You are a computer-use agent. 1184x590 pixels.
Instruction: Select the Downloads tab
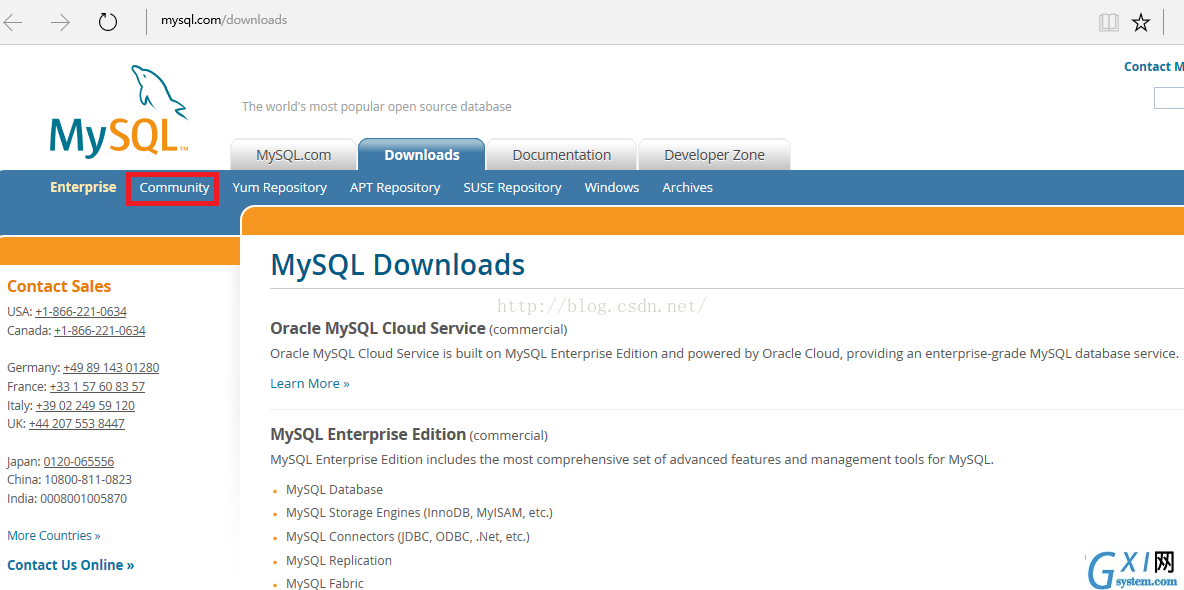click(421, 155)
